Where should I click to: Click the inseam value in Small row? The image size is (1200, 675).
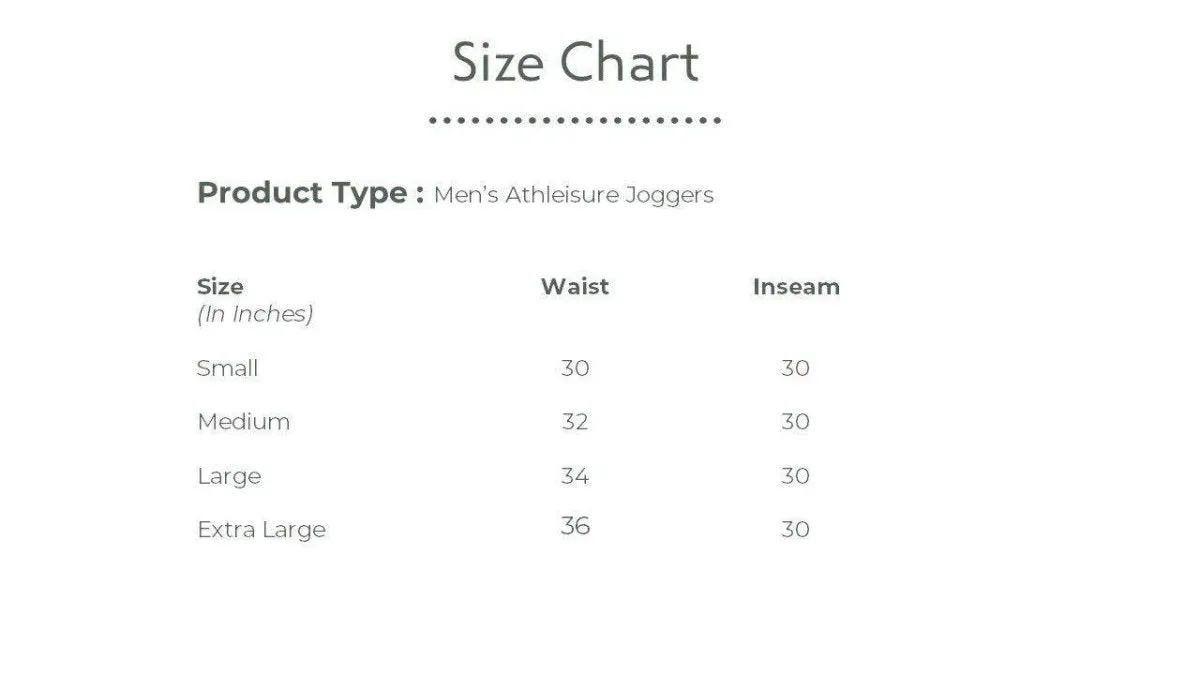[x=795, y=368]
